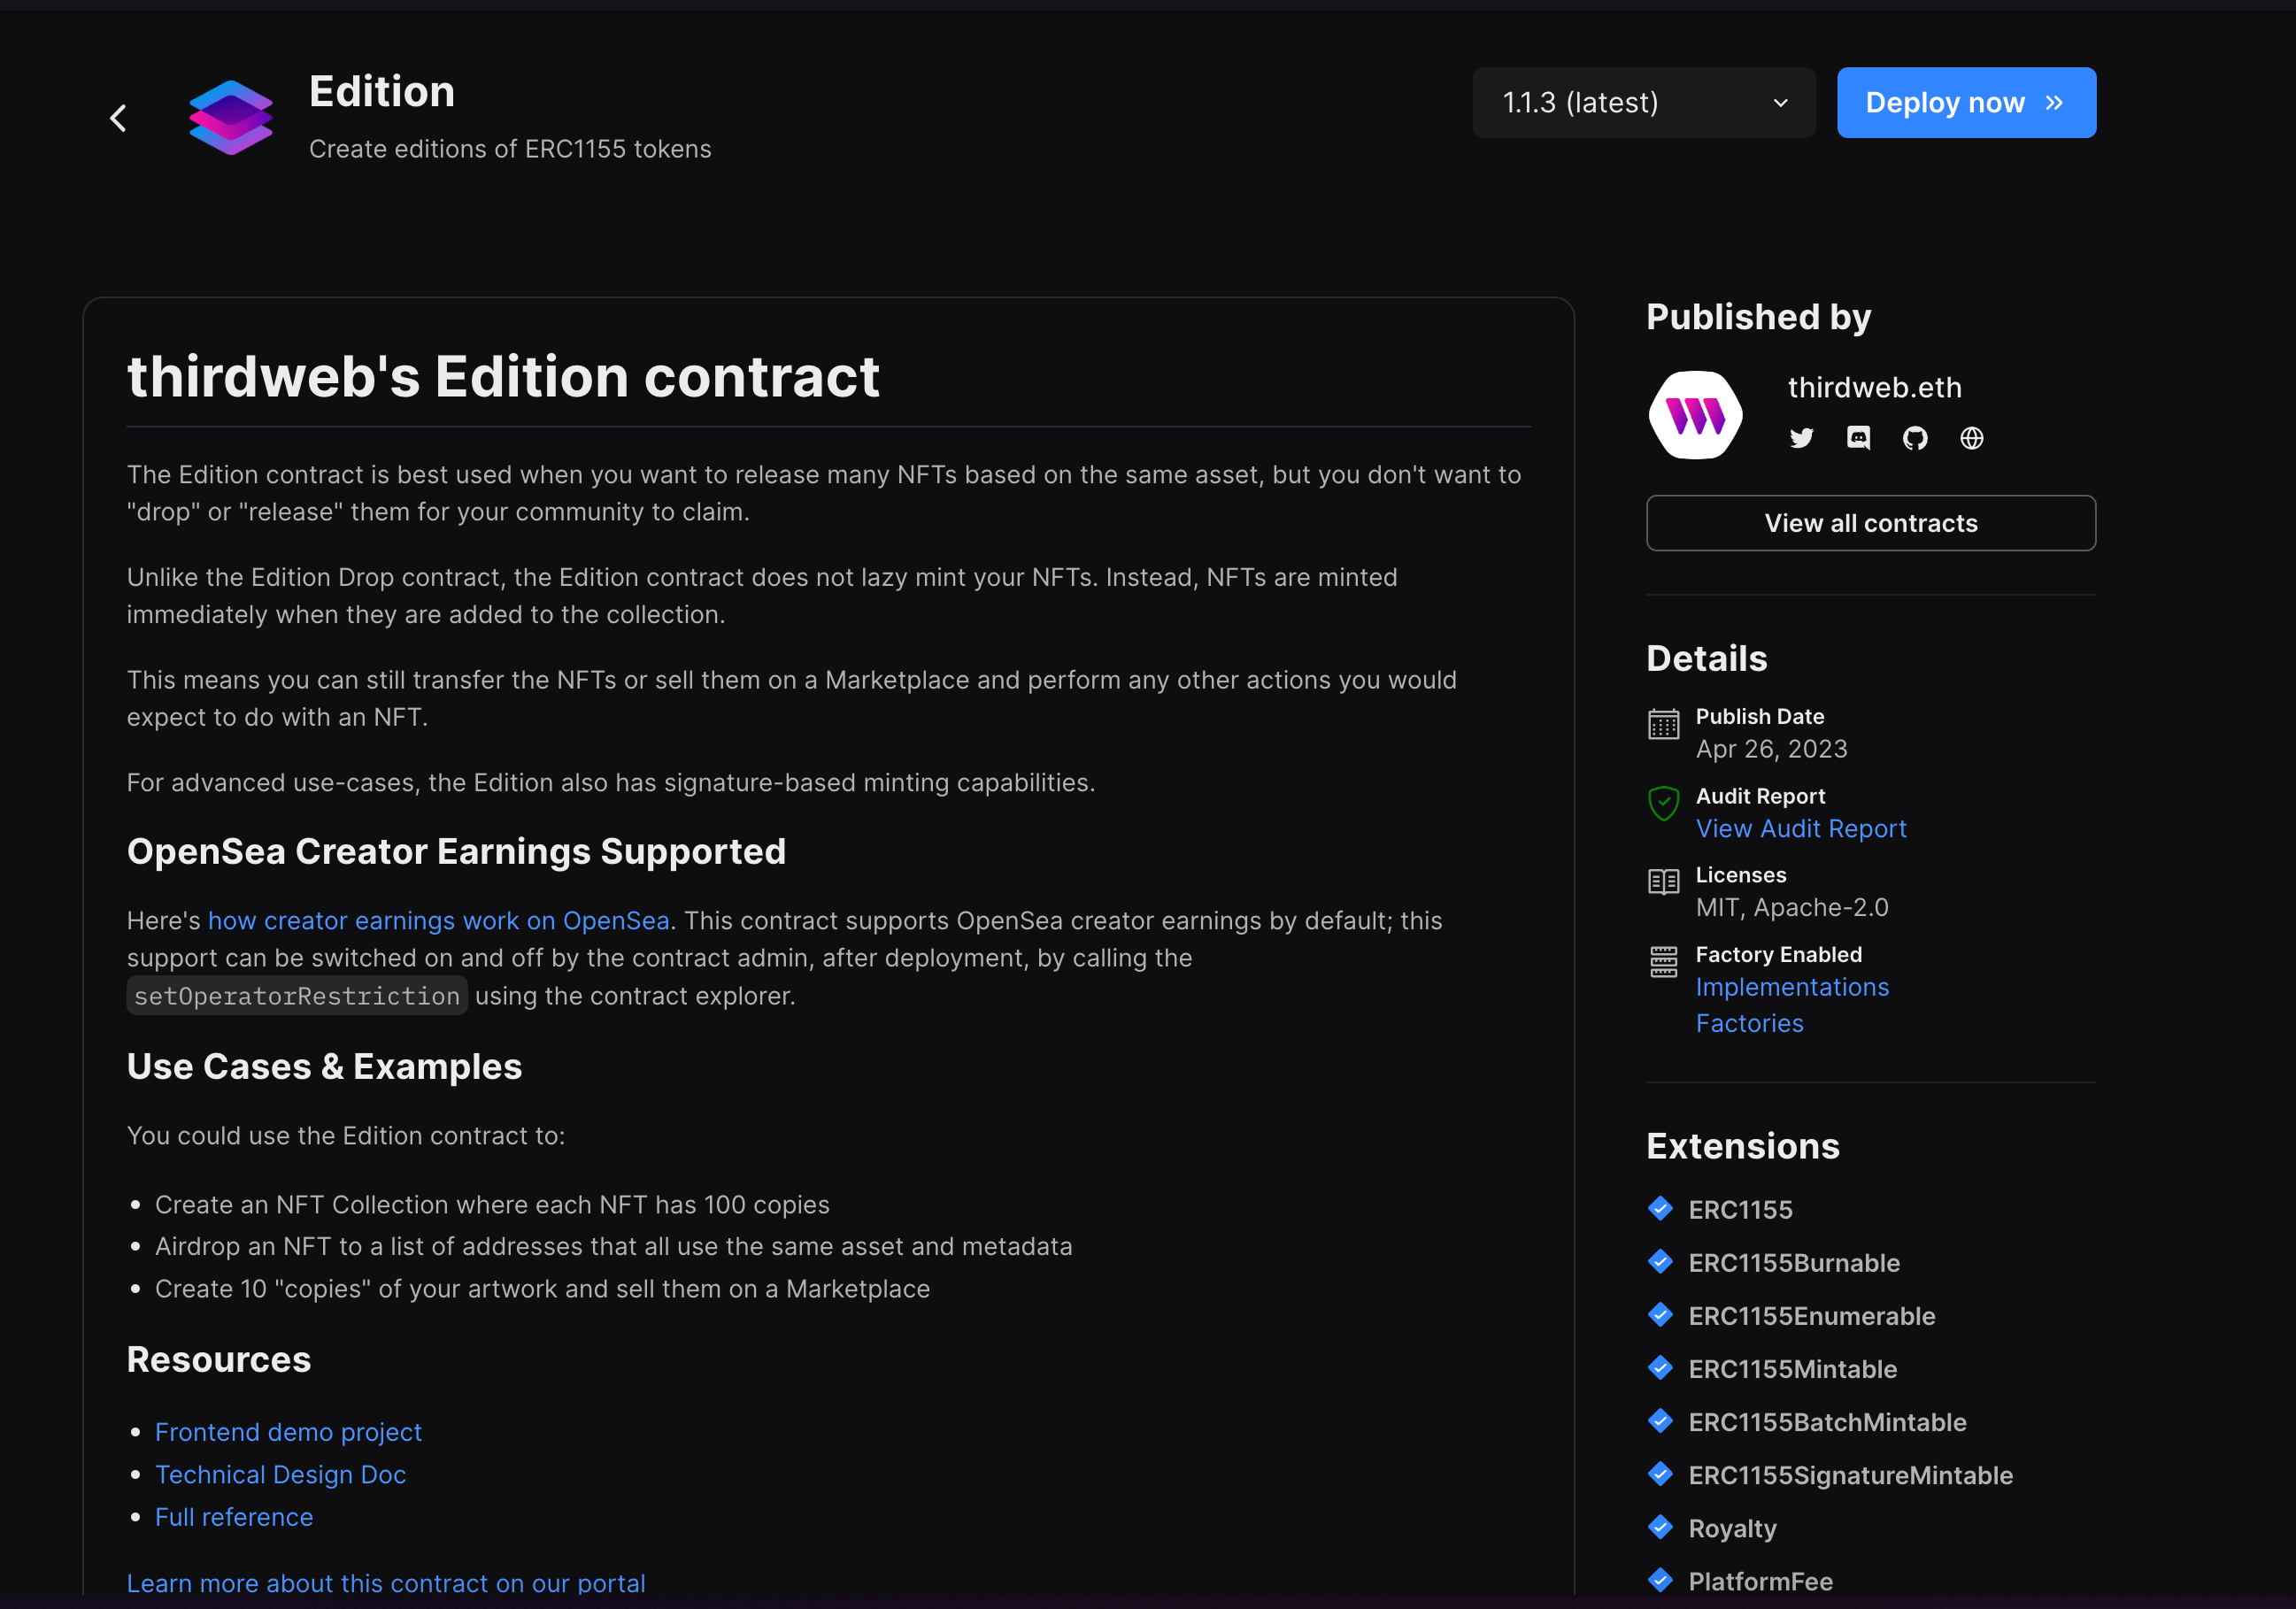The image size is (2296, 1609).
Task: Click the Deploy now chevrons
Action: (2053, 102)
